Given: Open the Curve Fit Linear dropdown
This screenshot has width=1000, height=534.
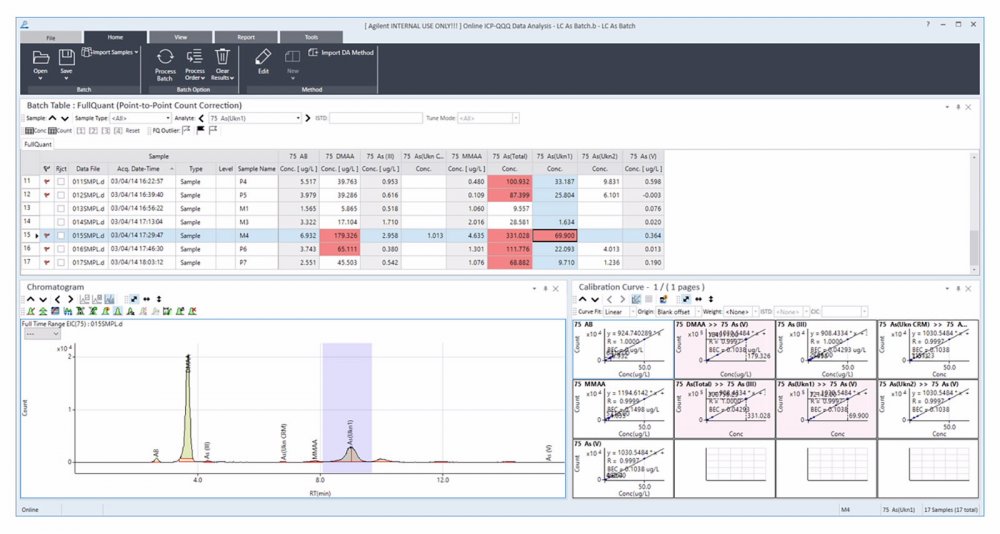Looking at the screenshot, I should [x=619, y=312].
